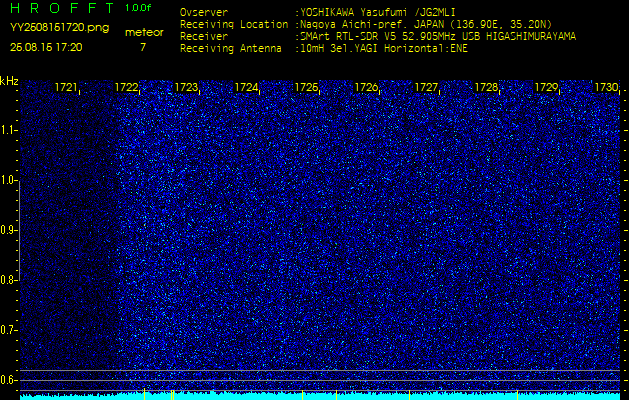This screenshot has width=629, height=400.
Task: Click the 1728 time label
Action: point(486,87)
